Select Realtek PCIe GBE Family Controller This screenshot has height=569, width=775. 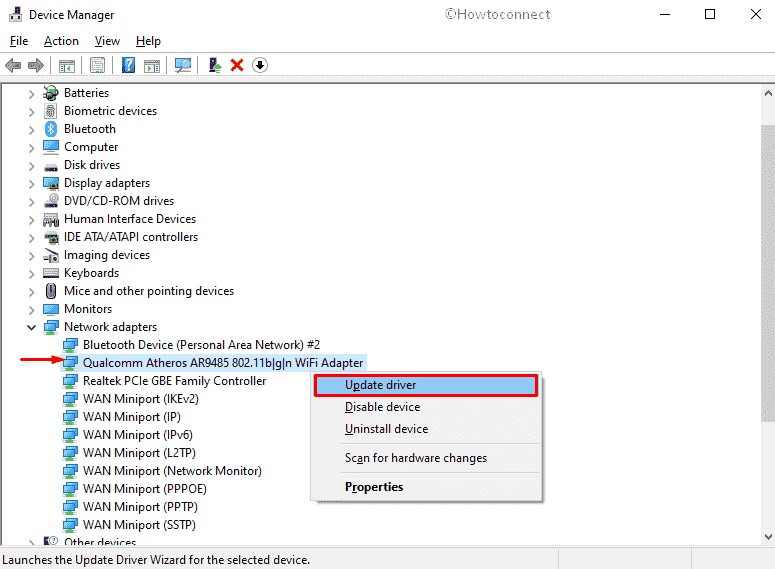pos(174,381)
